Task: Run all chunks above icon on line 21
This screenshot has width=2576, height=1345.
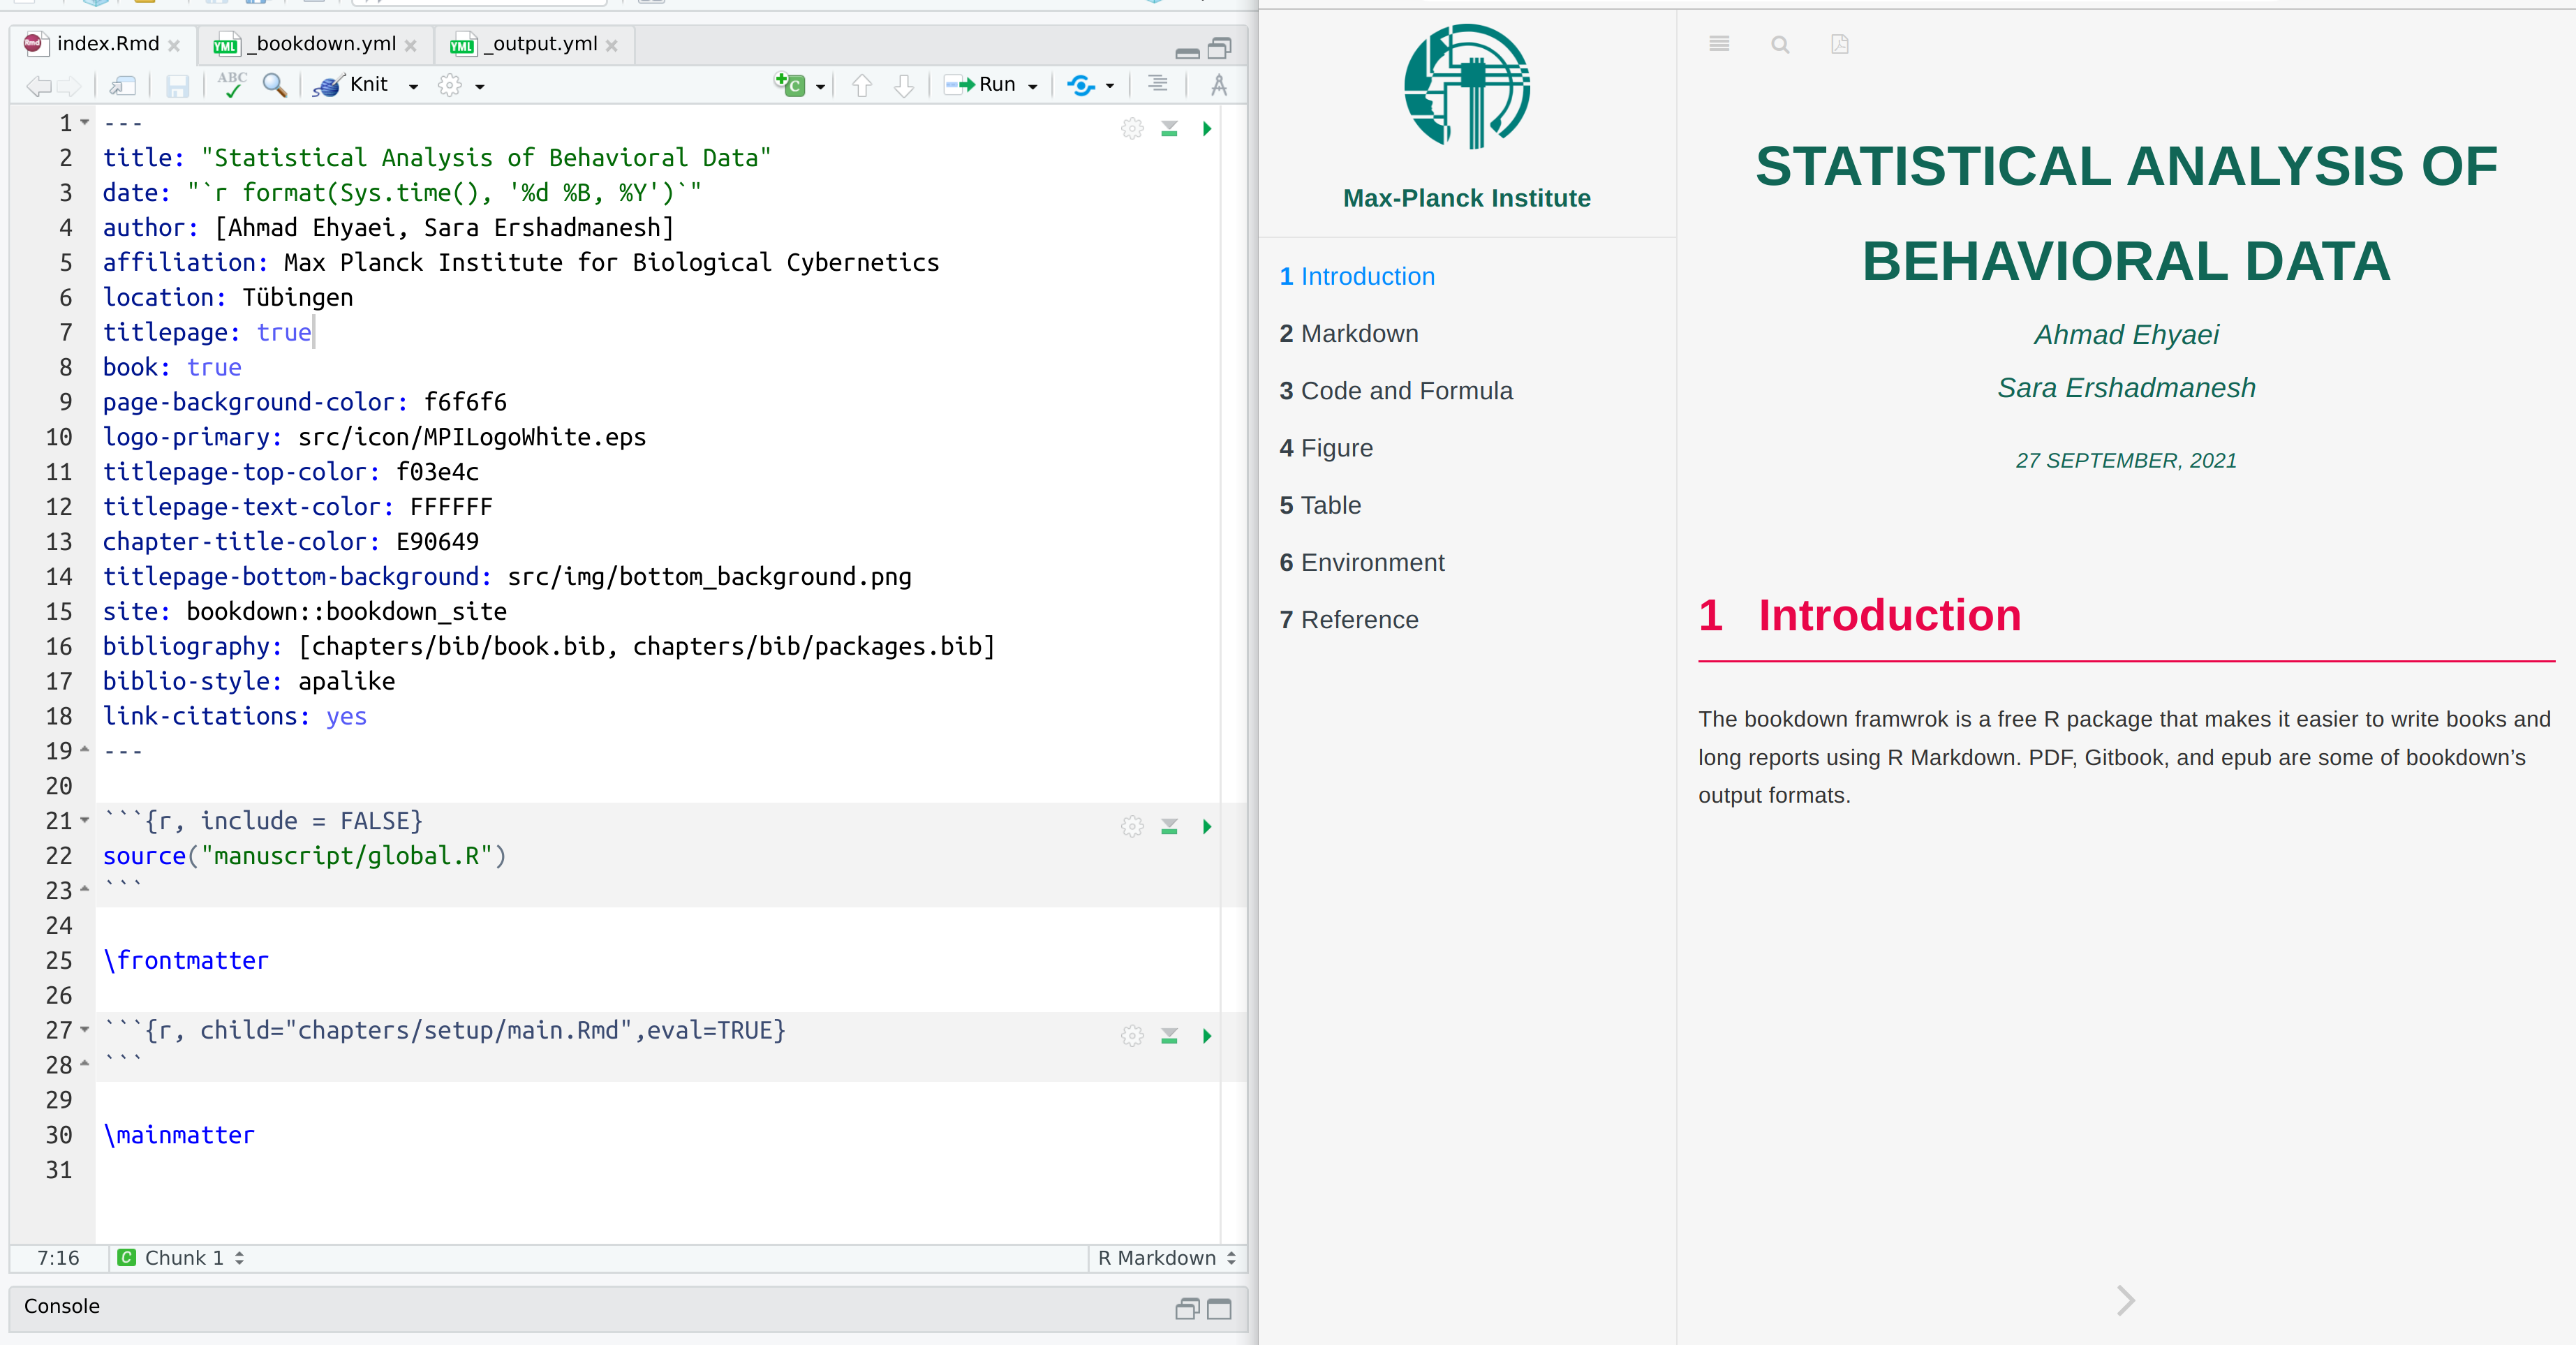Action: pyautogui.click(x=1169, y=826)
